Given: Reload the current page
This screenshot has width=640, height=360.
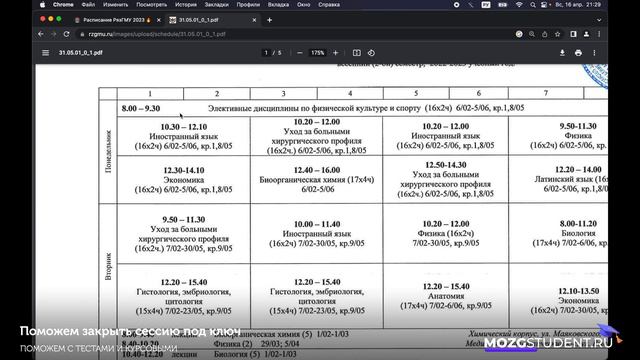Looking at the screenshot, I should click(67, 34).
